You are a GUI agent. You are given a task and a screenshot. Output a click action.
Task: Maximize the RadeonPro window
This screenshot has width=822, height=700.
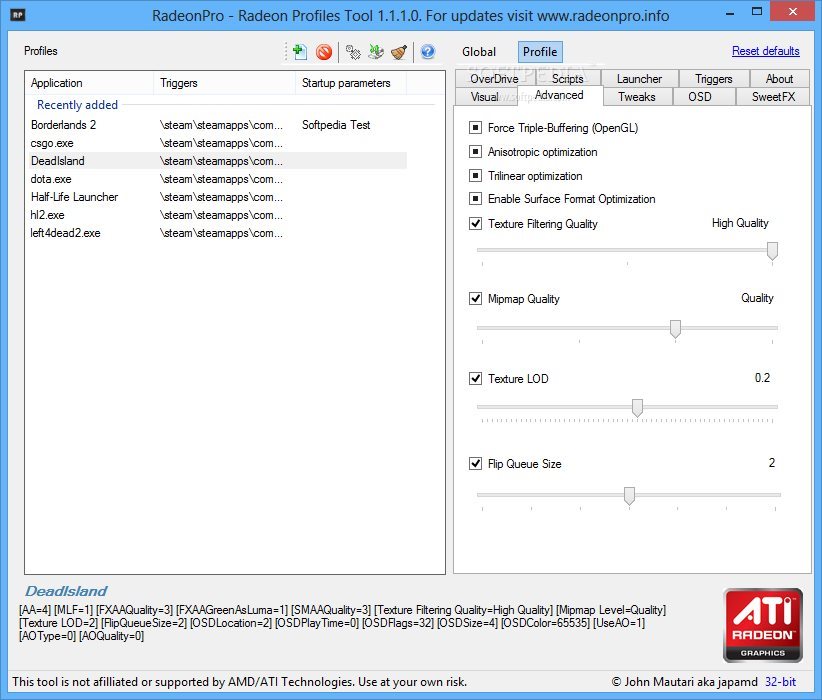point(756,12)
